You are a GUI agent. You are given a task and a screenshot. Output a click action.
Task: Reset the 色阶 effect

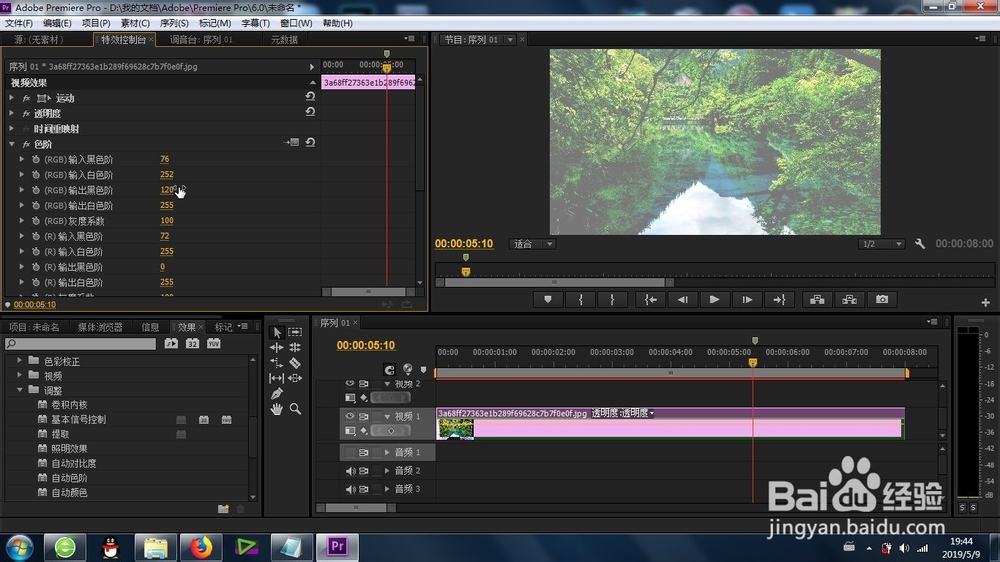[x=311, y=142]
